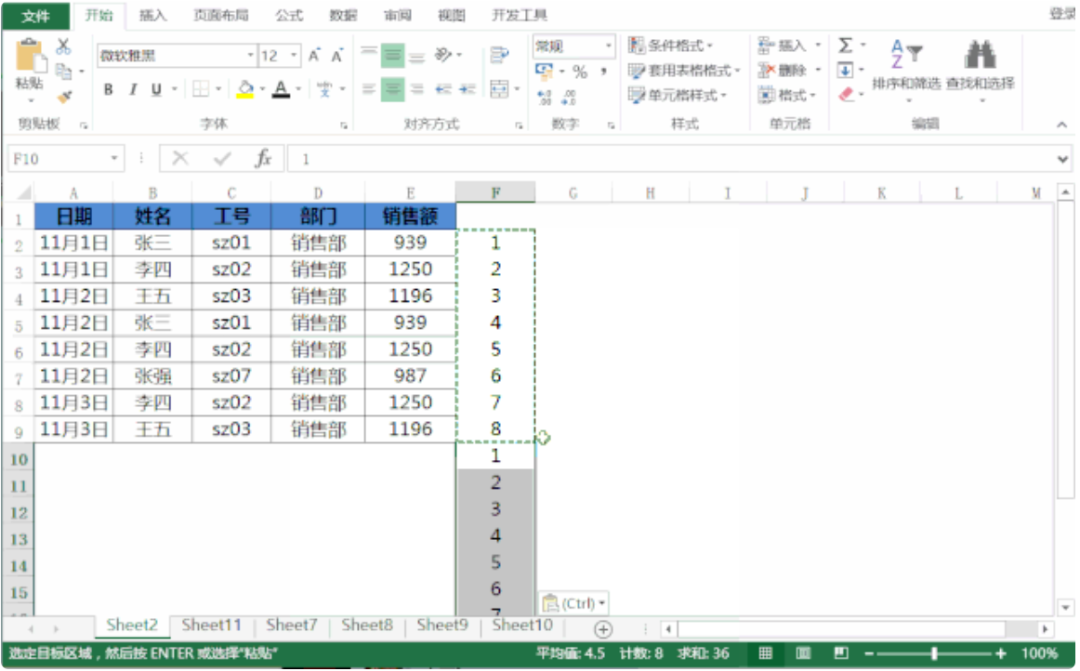Switch to the Insert (插入) ribbon tab
Screen dimensions: 1080x671
(x=153, y=14)
